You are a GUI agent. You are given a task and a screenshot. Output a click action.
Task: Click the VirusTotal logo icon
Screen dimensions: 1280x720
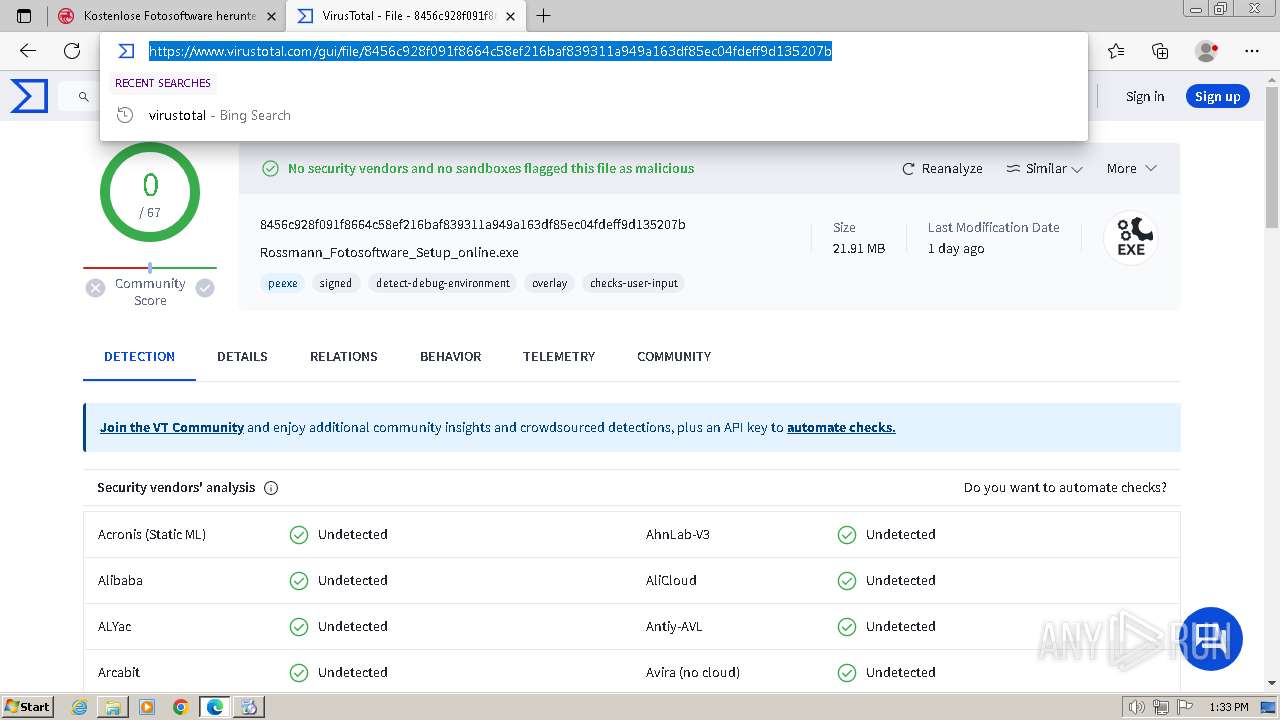pos(29,96)
